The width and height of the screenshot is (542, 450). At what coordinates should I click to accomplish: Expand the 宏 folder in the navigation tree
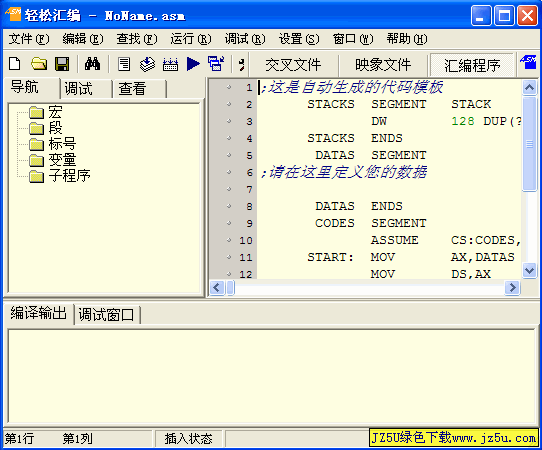(x=37, y=112)
